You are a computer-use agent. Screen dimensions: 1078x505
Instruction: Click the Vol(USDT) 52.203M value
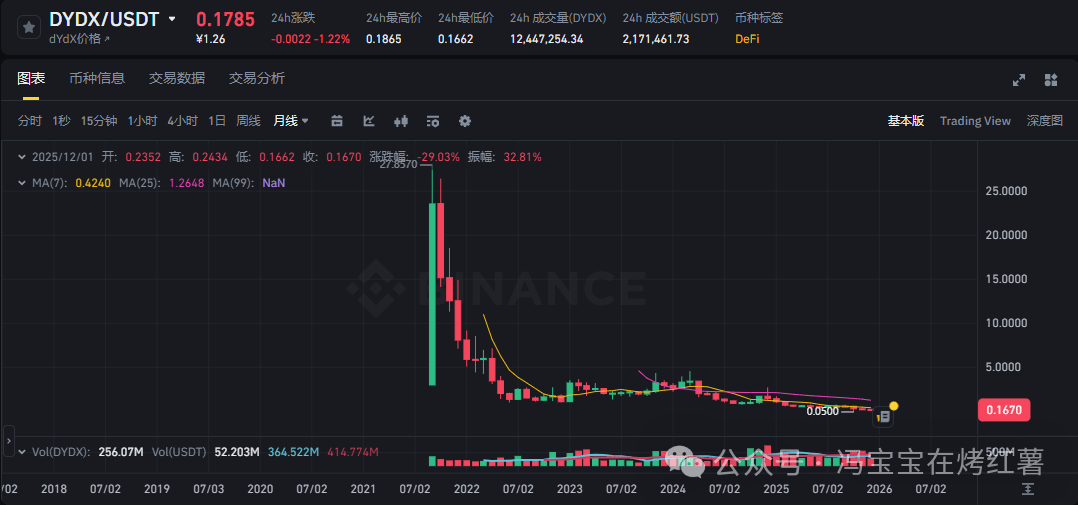pos(236,452)
